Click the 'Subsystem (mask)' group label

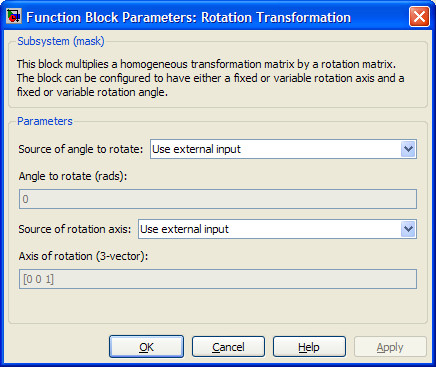tap(61, 41)
